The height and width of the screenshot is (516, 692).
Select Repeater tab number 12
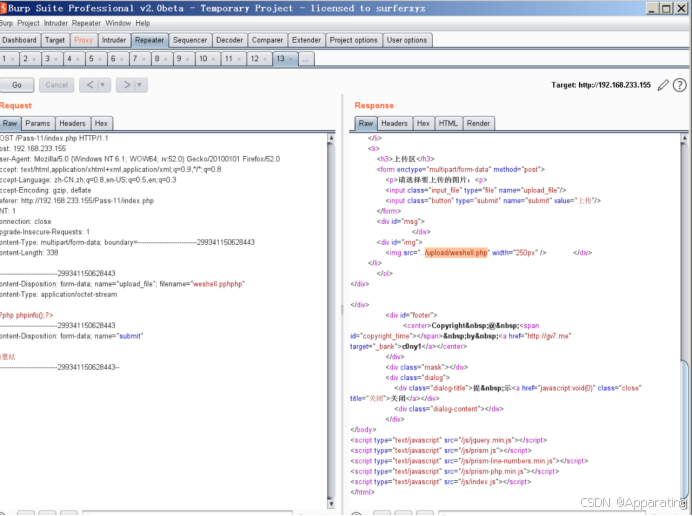click(x=255, y=59)
